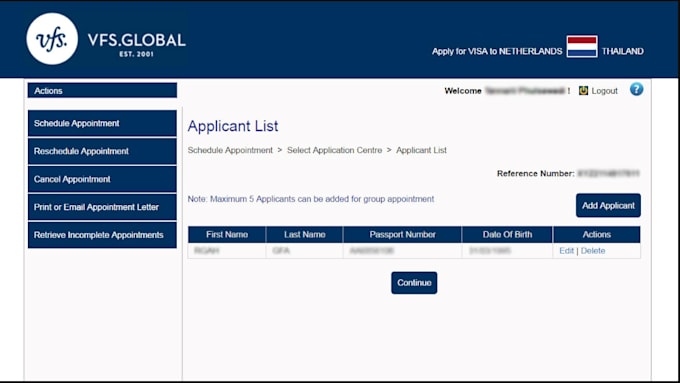
Task: Click the maximum 5 applicants note
Action: click(311, 199)
